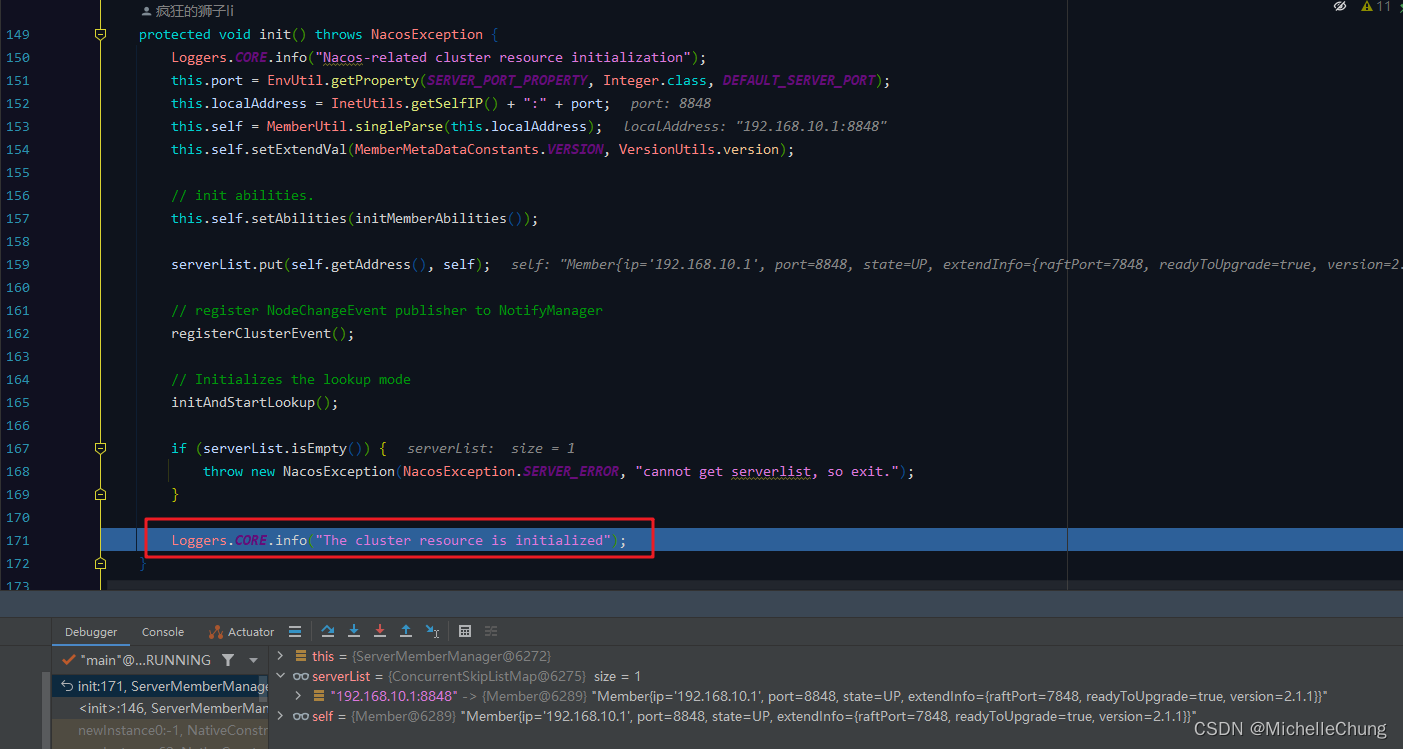Click VersionUtils.version on line 154

coord(699,149)
